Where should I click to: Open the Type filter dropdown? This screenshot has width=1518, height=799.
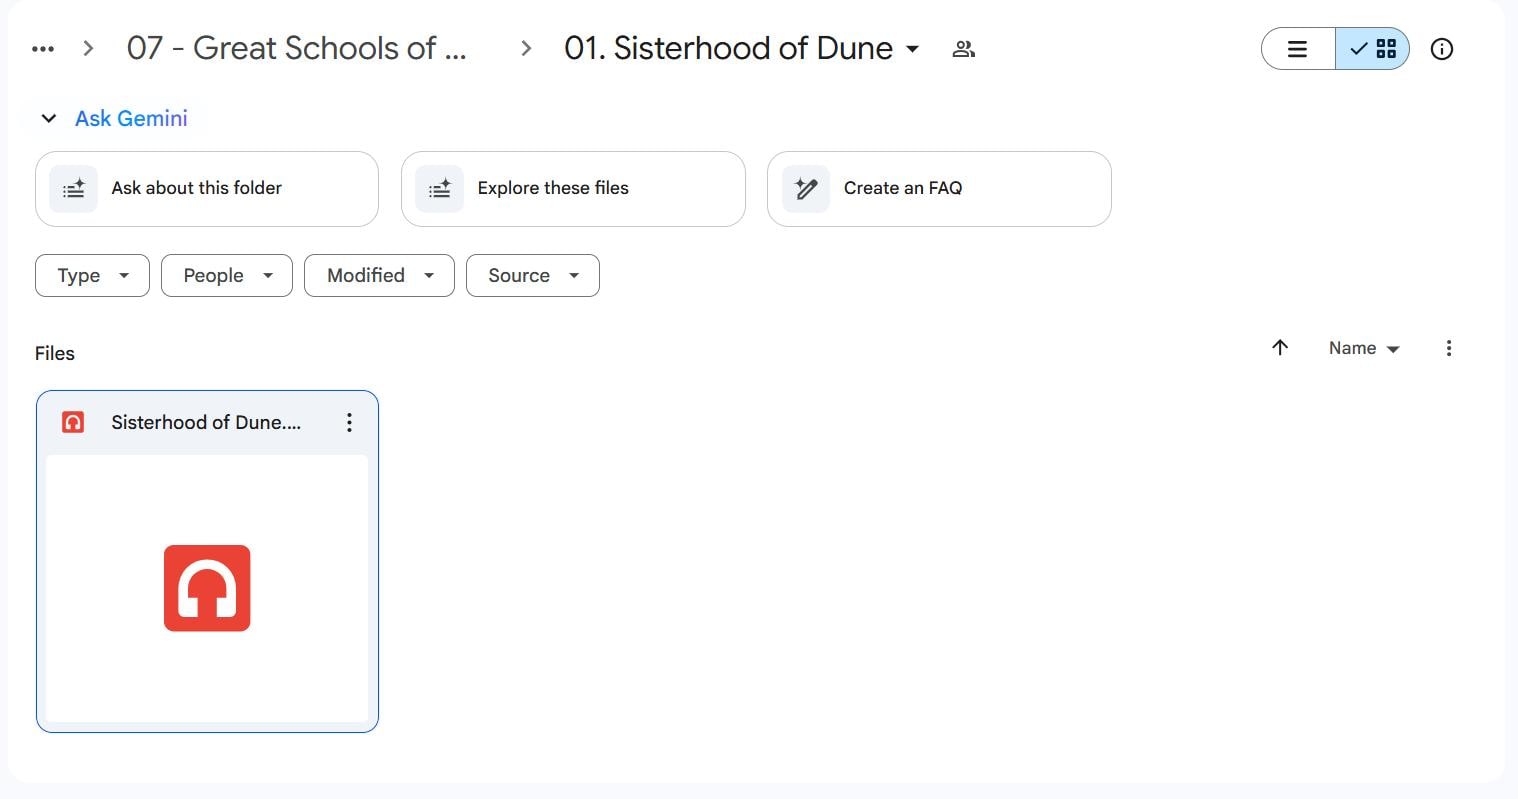(92, 275)
